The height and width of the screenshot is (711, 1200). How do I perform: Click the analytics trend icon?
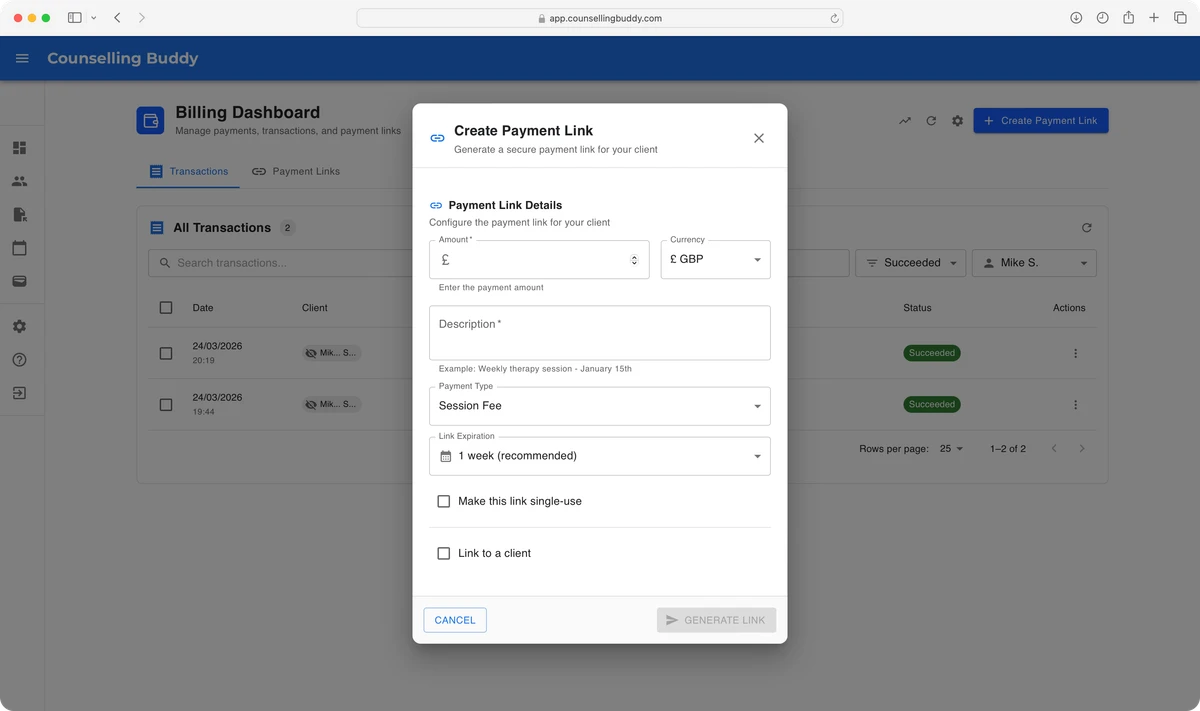[x=905, y=121]
